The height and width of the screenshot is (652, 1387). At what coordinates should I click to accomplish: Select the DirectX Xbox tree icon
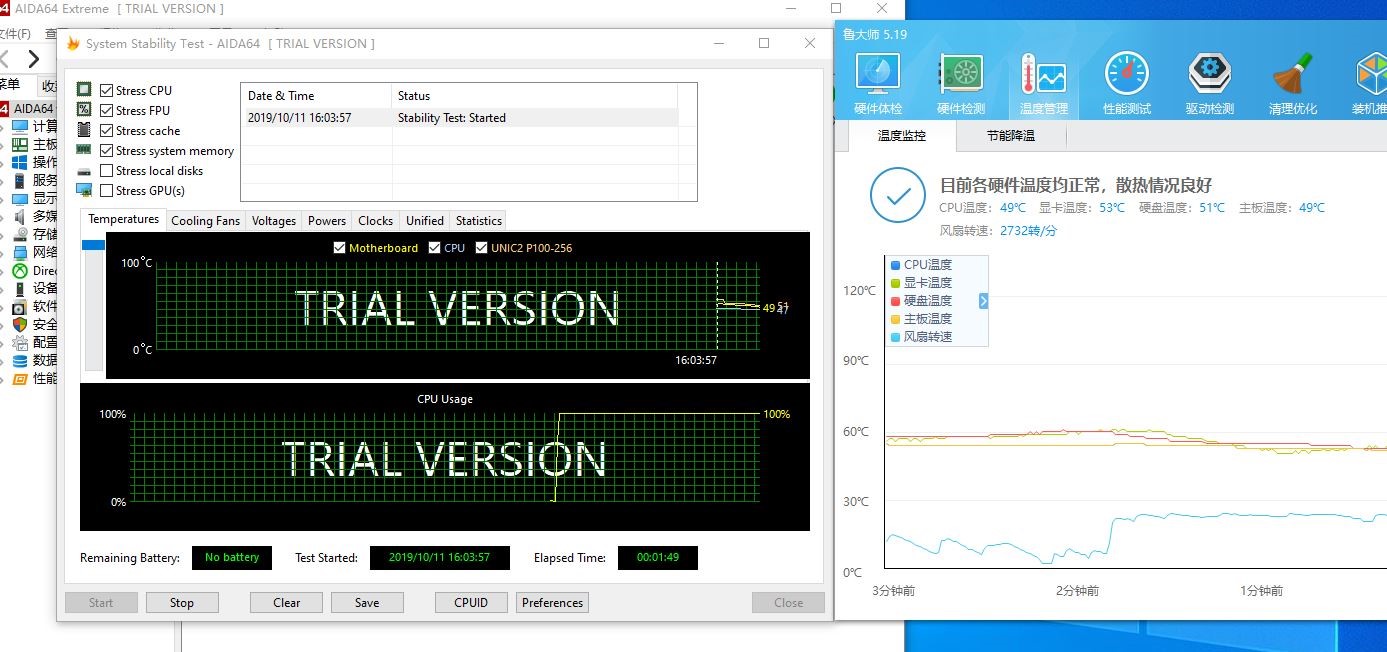point(20,270)
